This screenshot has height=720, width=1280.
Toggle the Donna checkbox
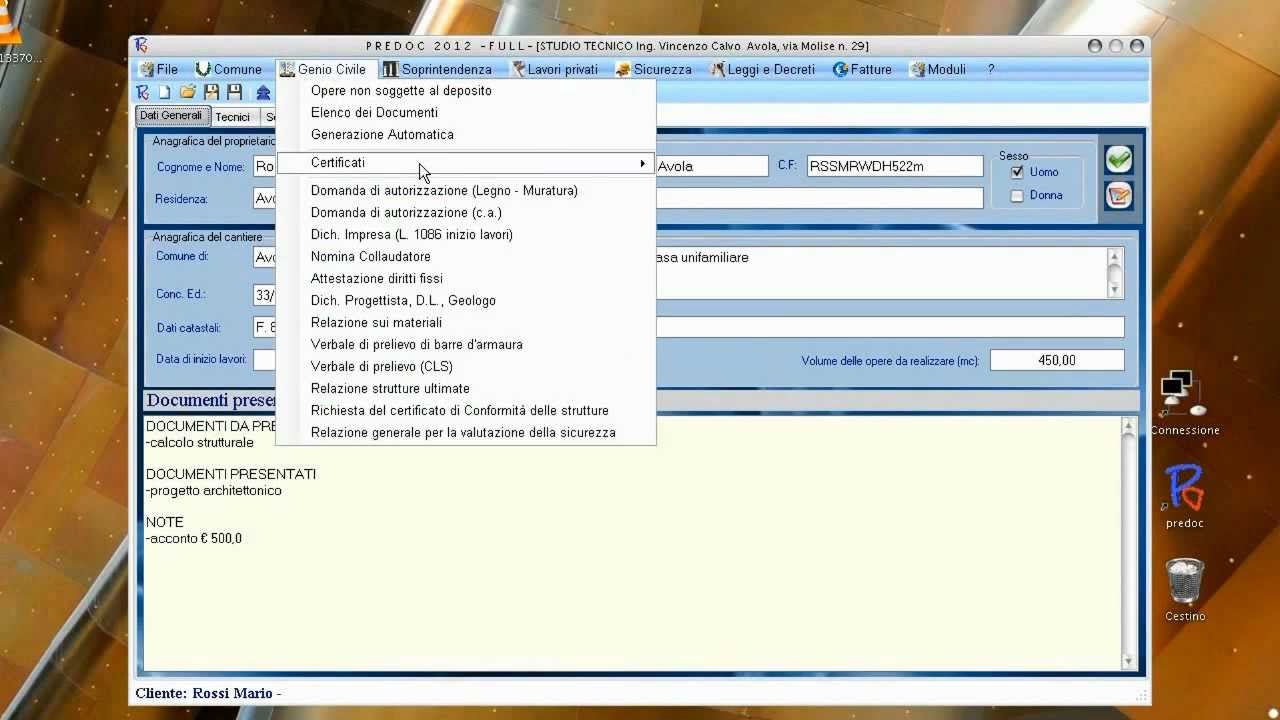[x=1017, y=195]
